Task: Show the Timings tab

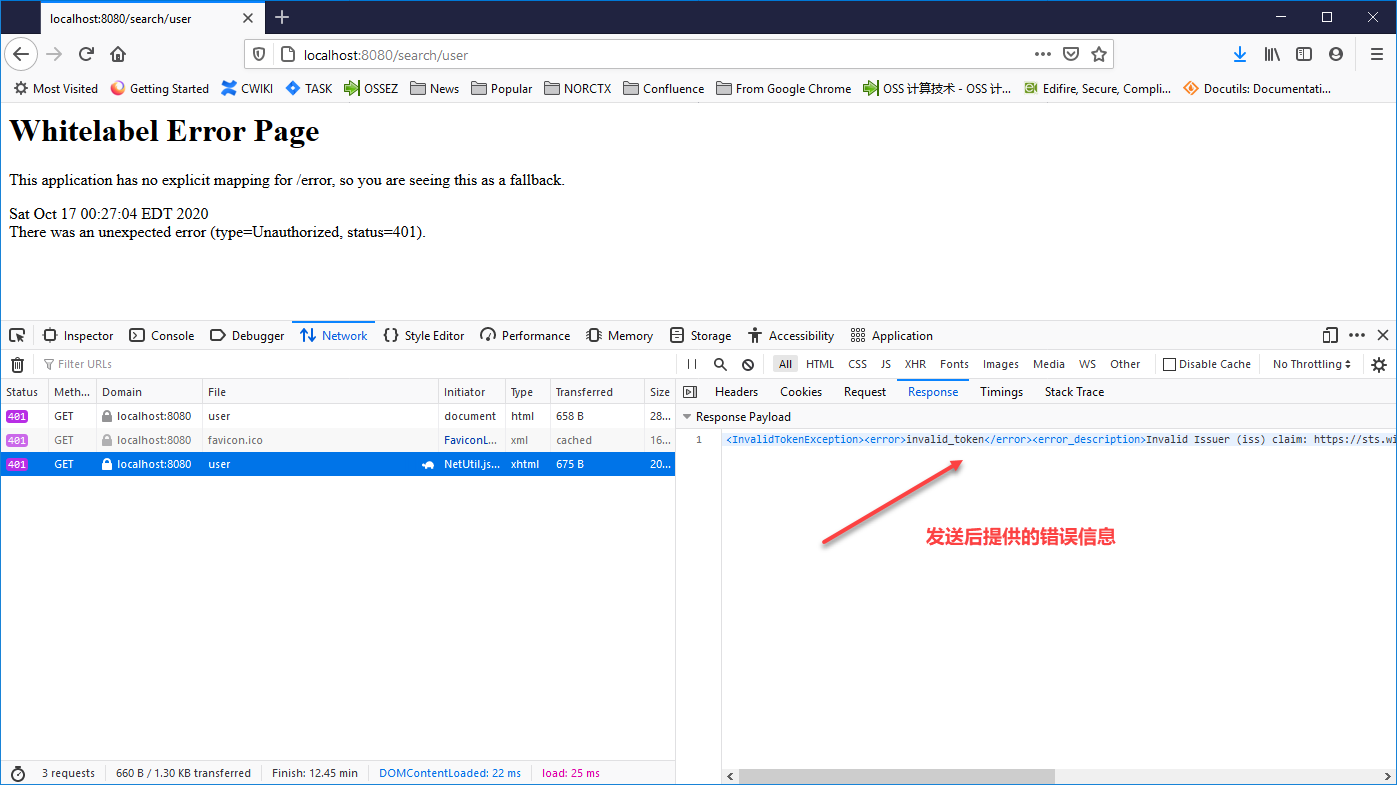Action: tap(1001, 392)
